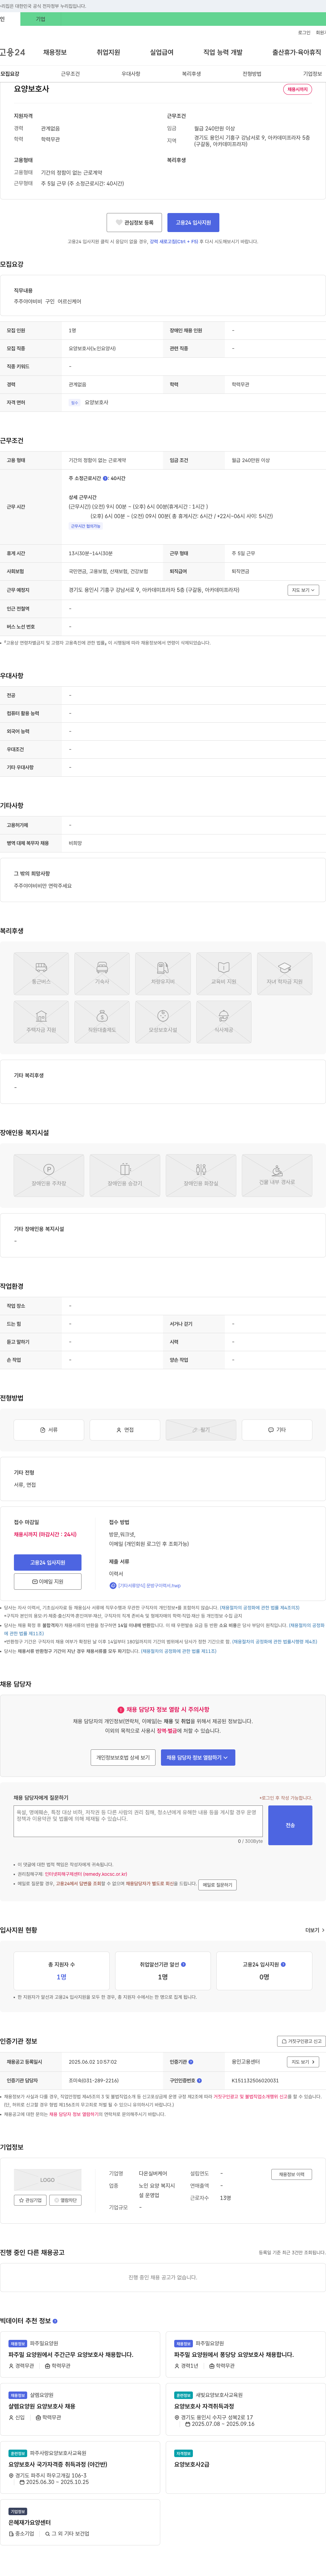
Task: Click the 메일로 질문하기 button
Action: point(217,1885)
